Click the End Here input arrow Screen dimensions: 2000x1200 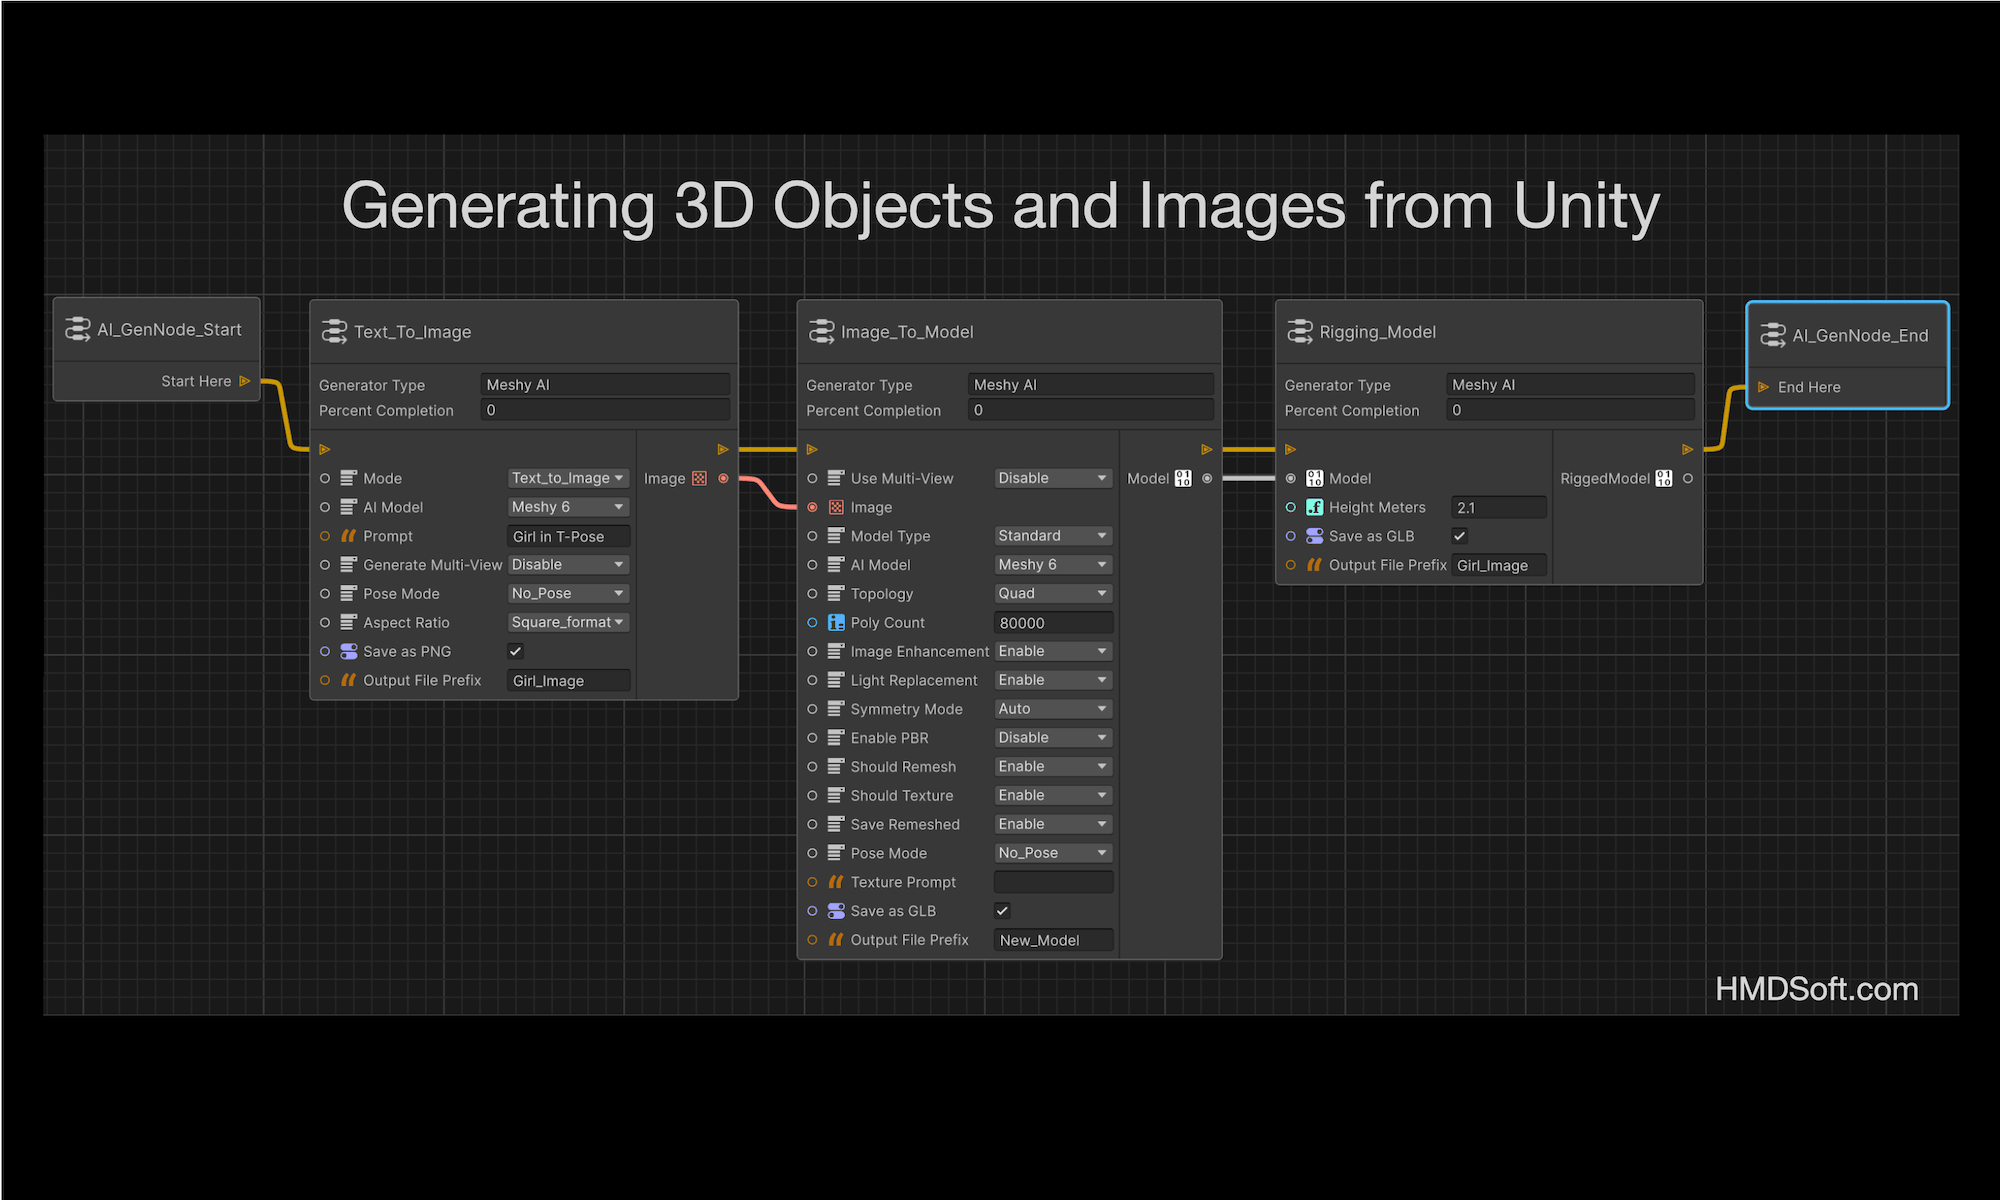[x=1763, y=387]
